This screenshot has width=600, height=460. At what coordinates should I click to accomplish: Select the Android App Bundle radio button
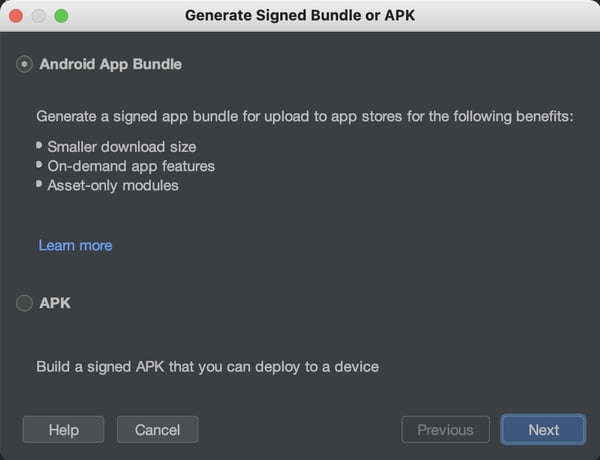pos(24,64)
